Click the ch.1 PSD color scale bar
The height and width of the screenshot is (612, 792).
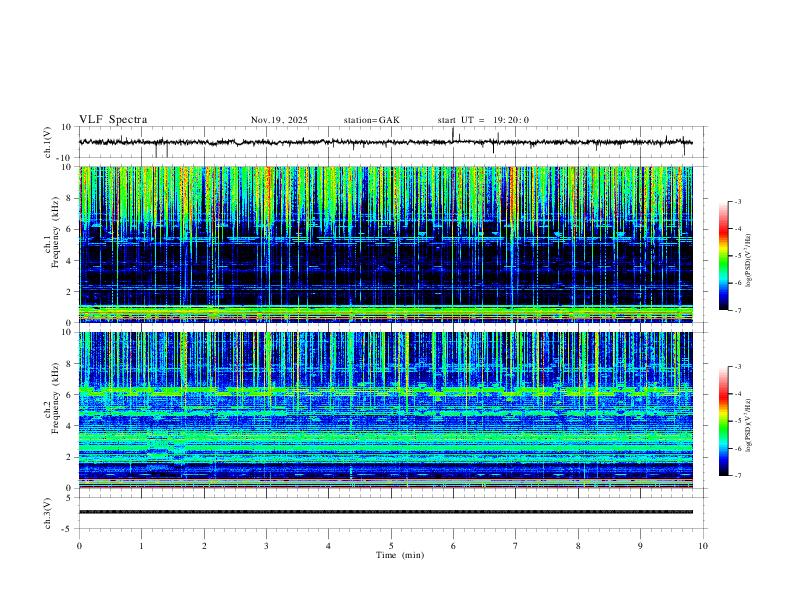(724, 256)
